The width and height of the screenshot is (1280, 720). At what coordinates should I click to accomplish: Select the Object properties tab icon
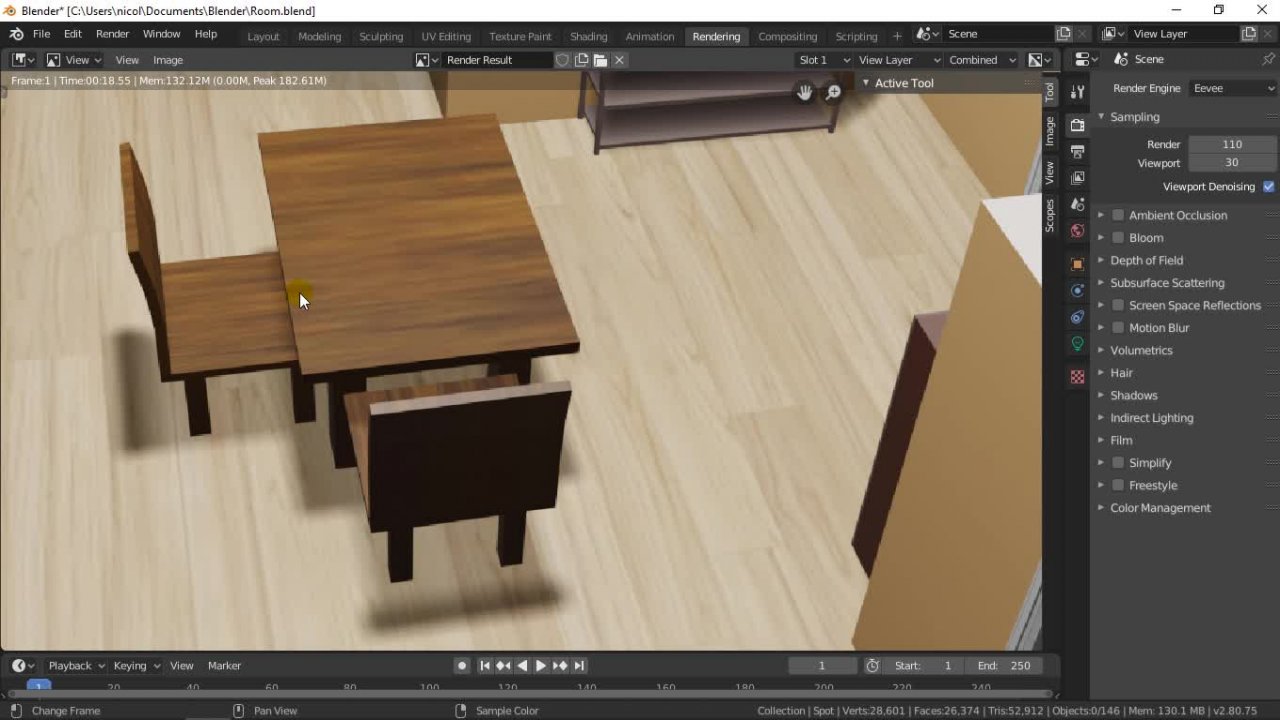click(1077, 264)
